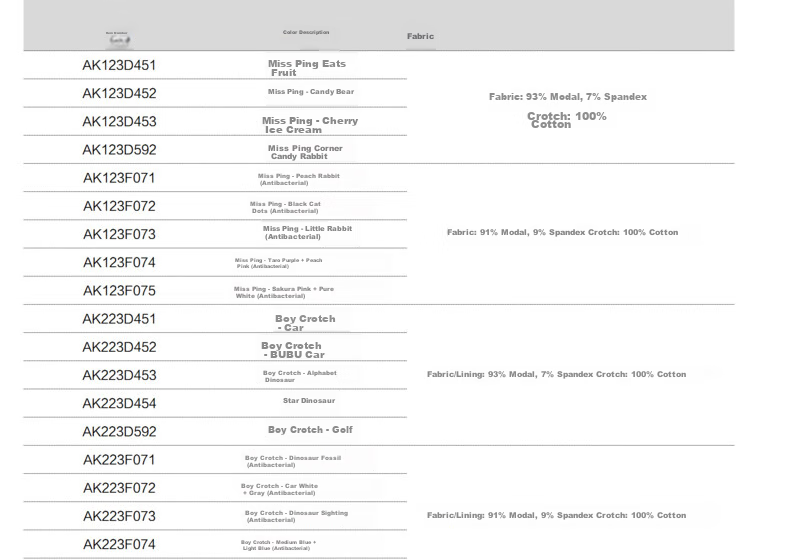Click 'Miss Ping Eats Fruit' description
This screenshot has width=790, height=560.
307,68
